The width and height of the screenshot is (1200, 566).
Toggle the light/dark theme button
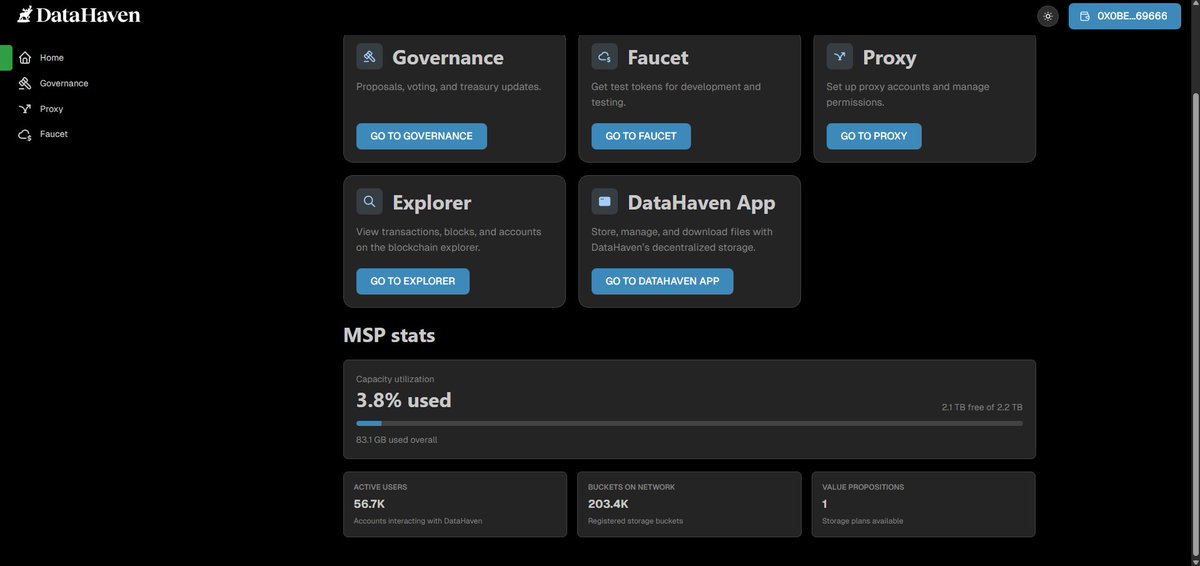click(1048, 16)
